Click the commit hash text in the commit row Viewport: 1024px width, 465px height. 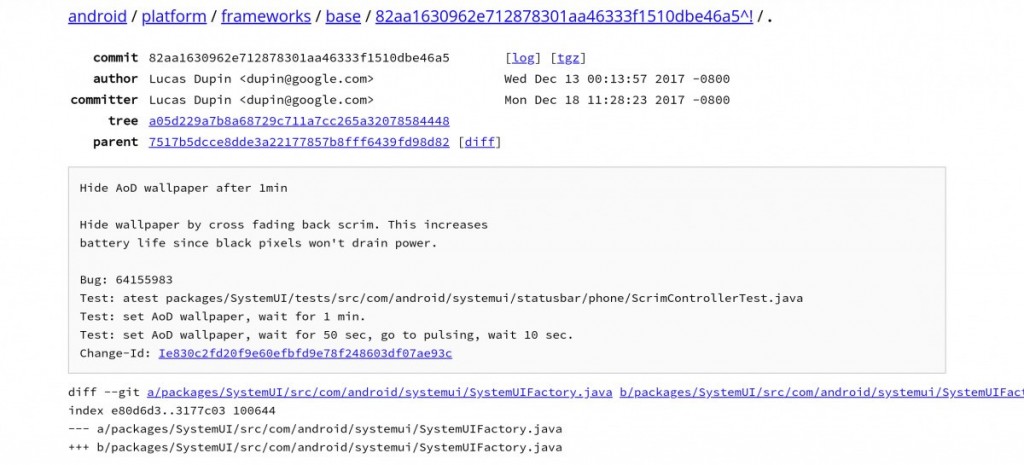(x=298, y=58)
